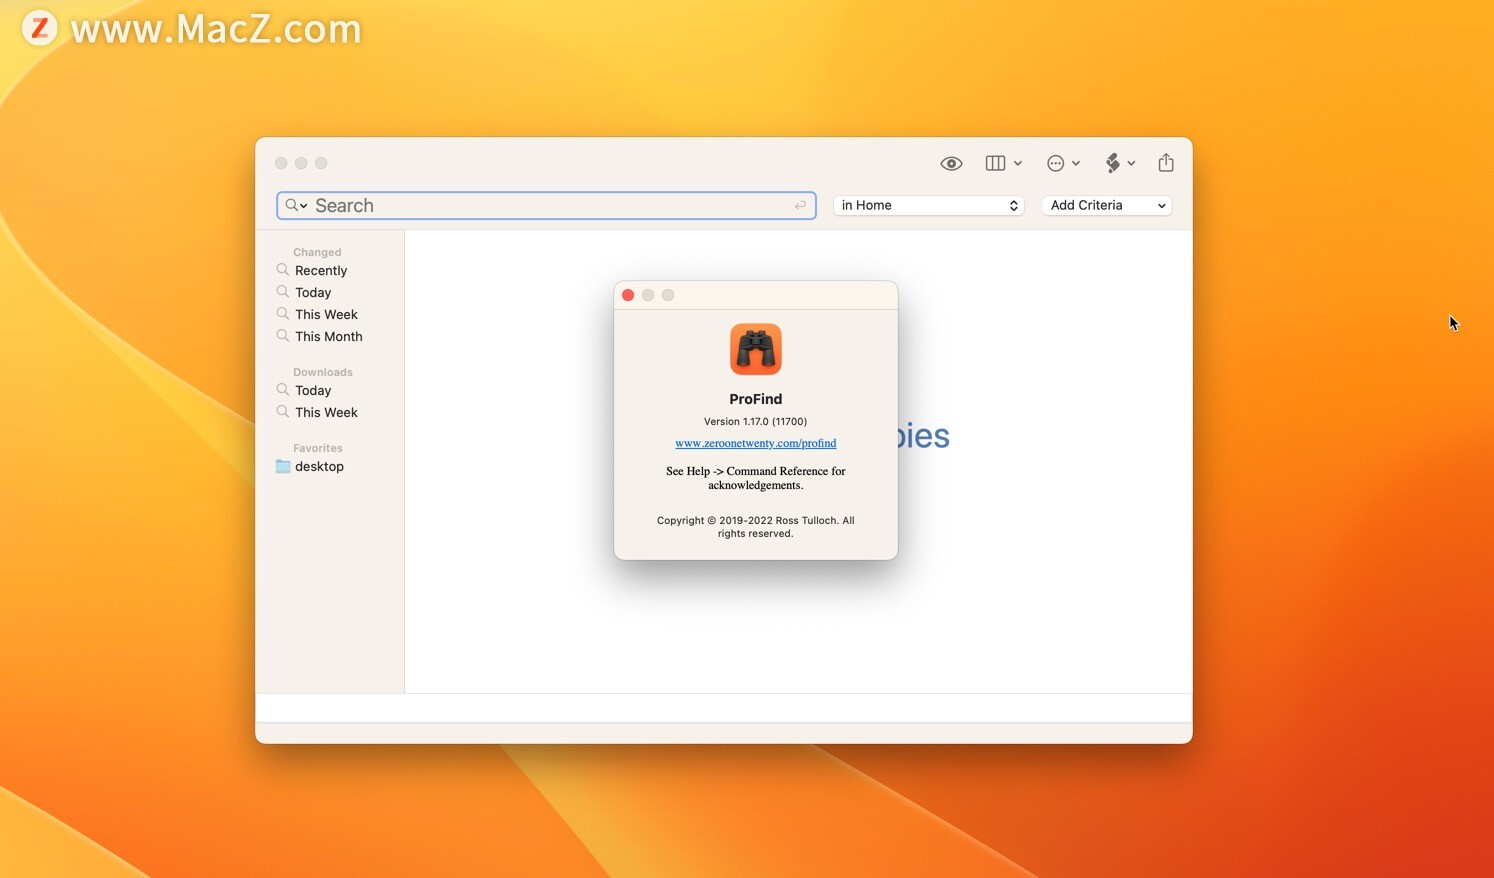
Task: Open the ellipsis actions toolbar menu
Action: point(1063,163)
